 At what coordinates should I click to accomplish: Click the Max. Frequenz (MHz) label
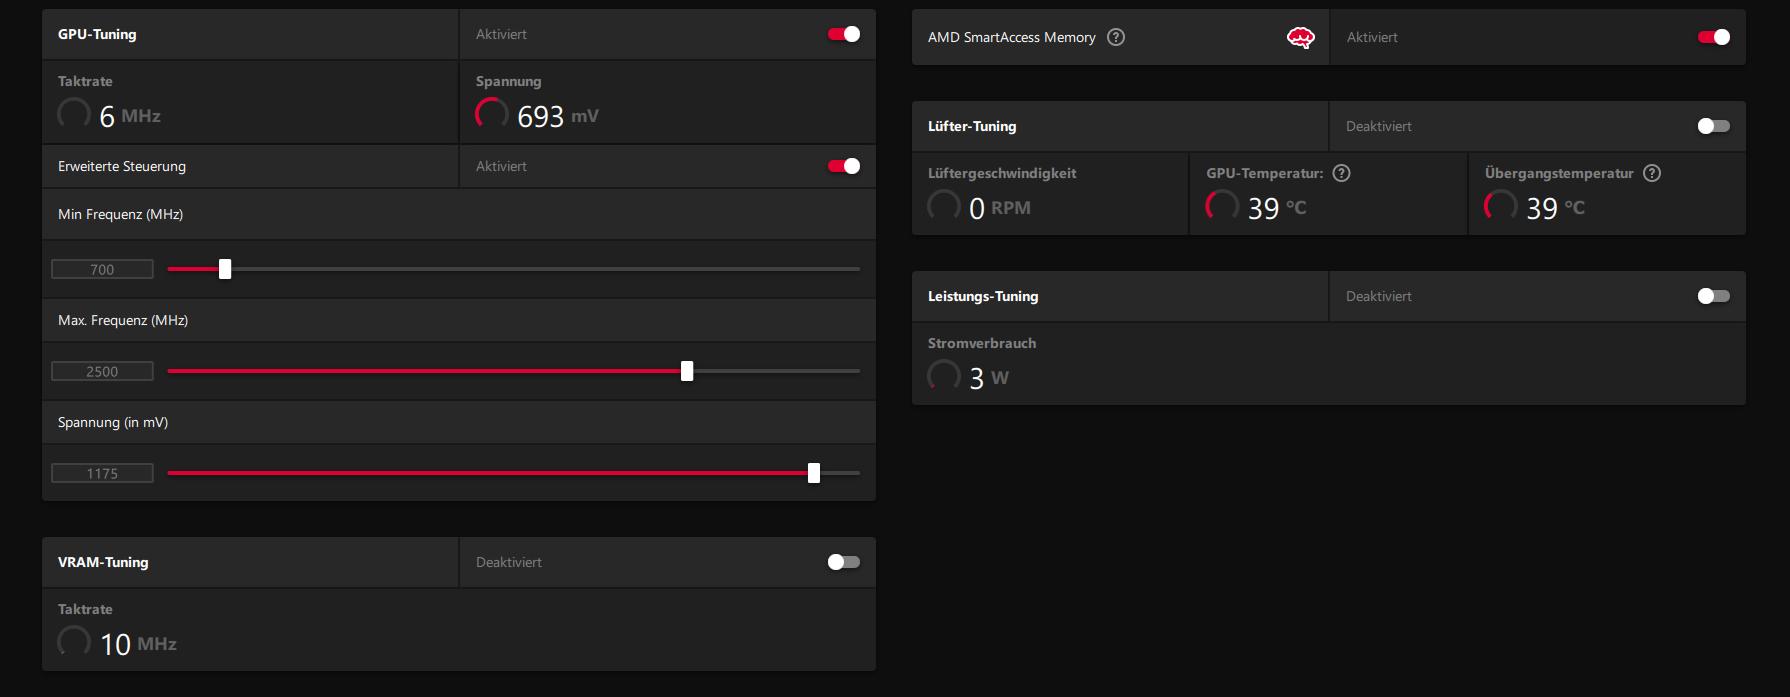click(x=123, y=320)
